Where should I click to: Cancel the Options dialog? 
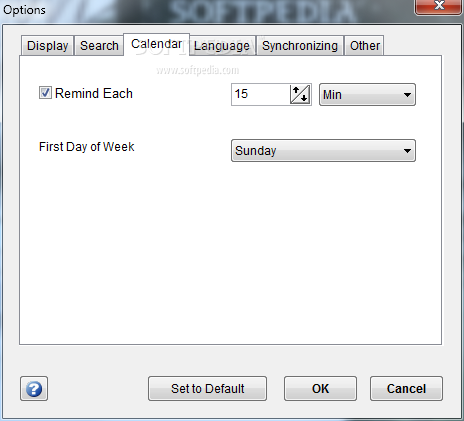coord(406,389)
